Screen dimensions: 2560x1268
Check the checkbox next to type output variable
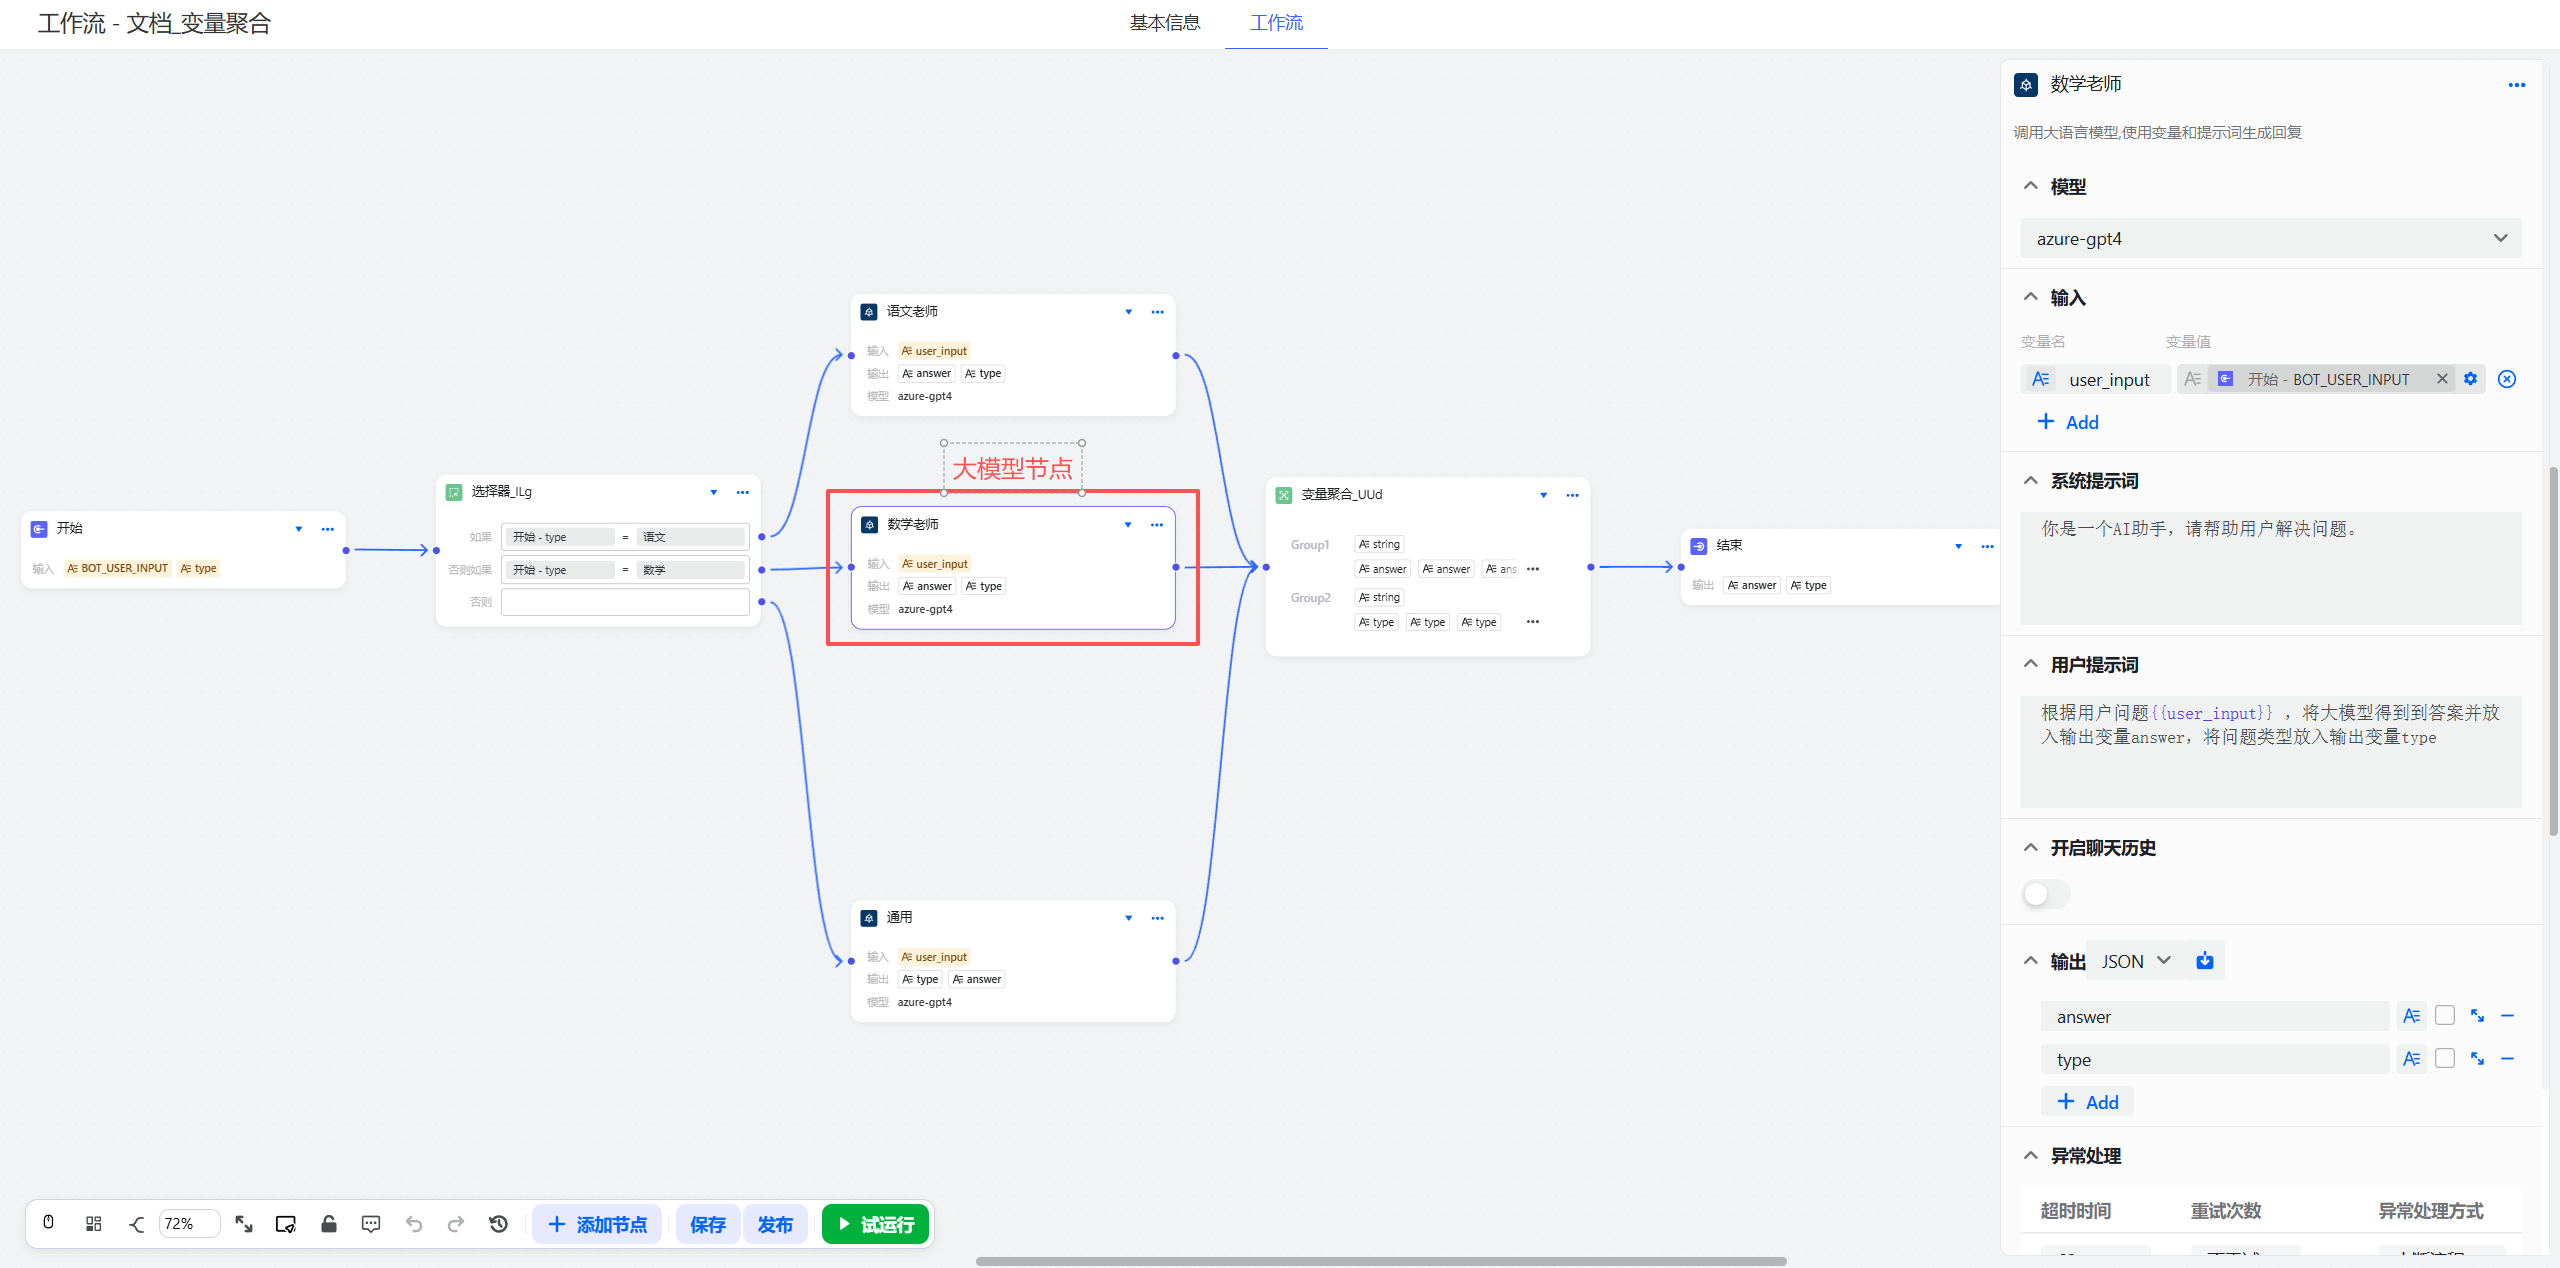pos(2445,1058)
